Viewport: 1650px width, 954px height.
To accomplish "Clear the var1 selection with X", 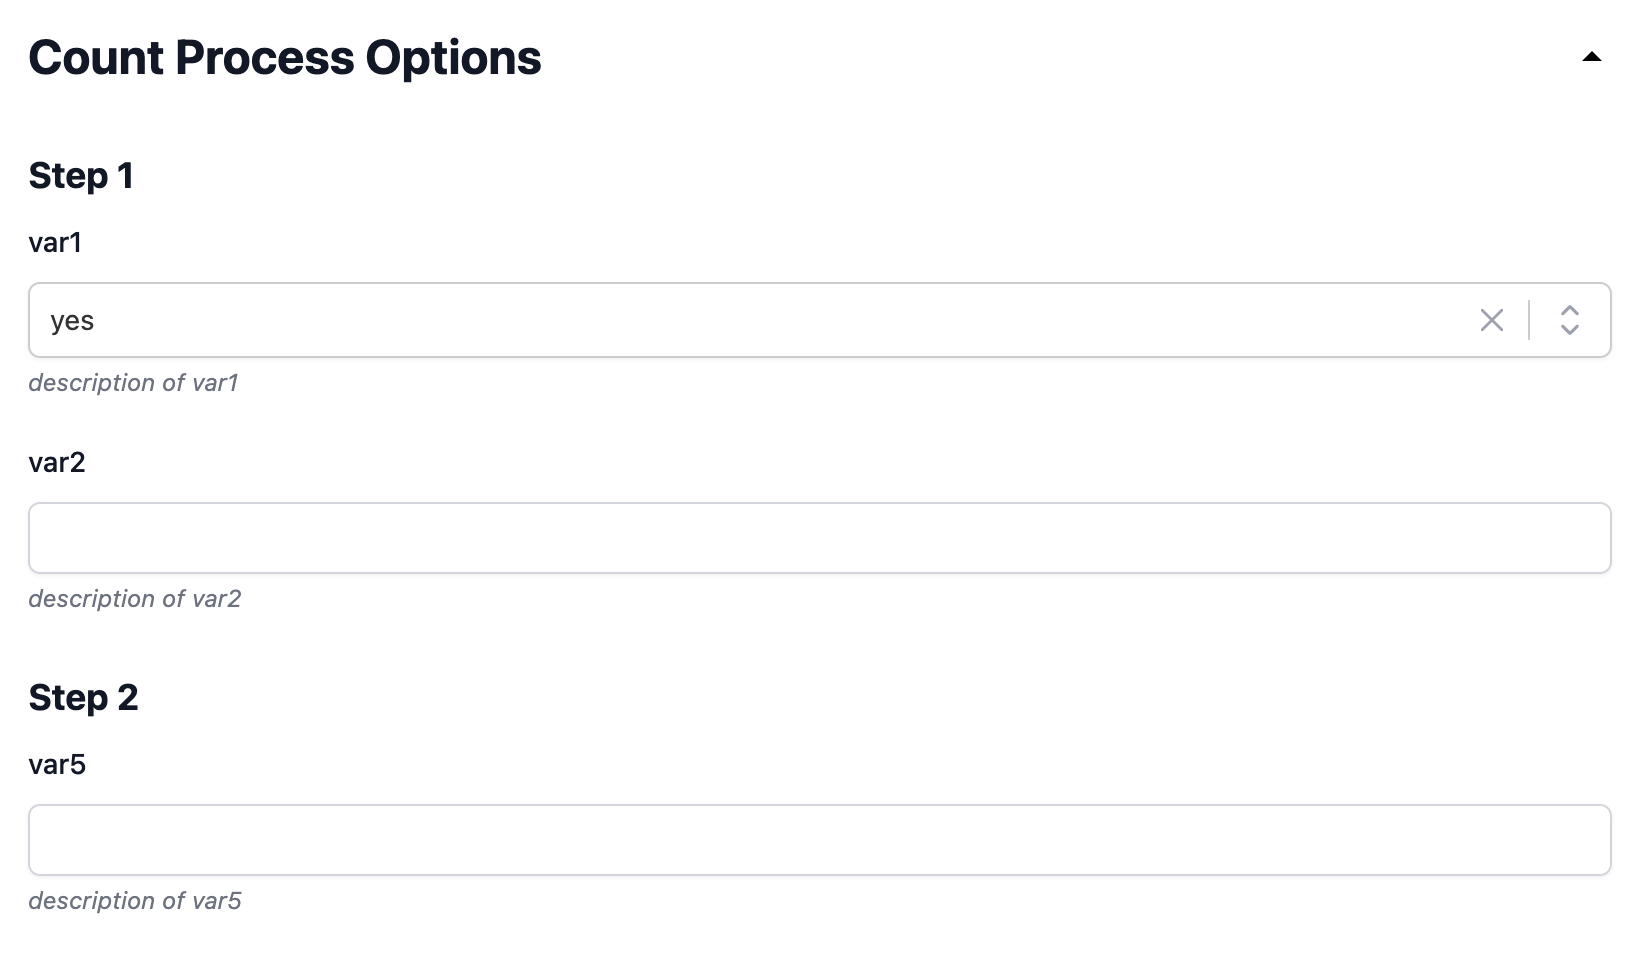I will (x=1491, y=320).
